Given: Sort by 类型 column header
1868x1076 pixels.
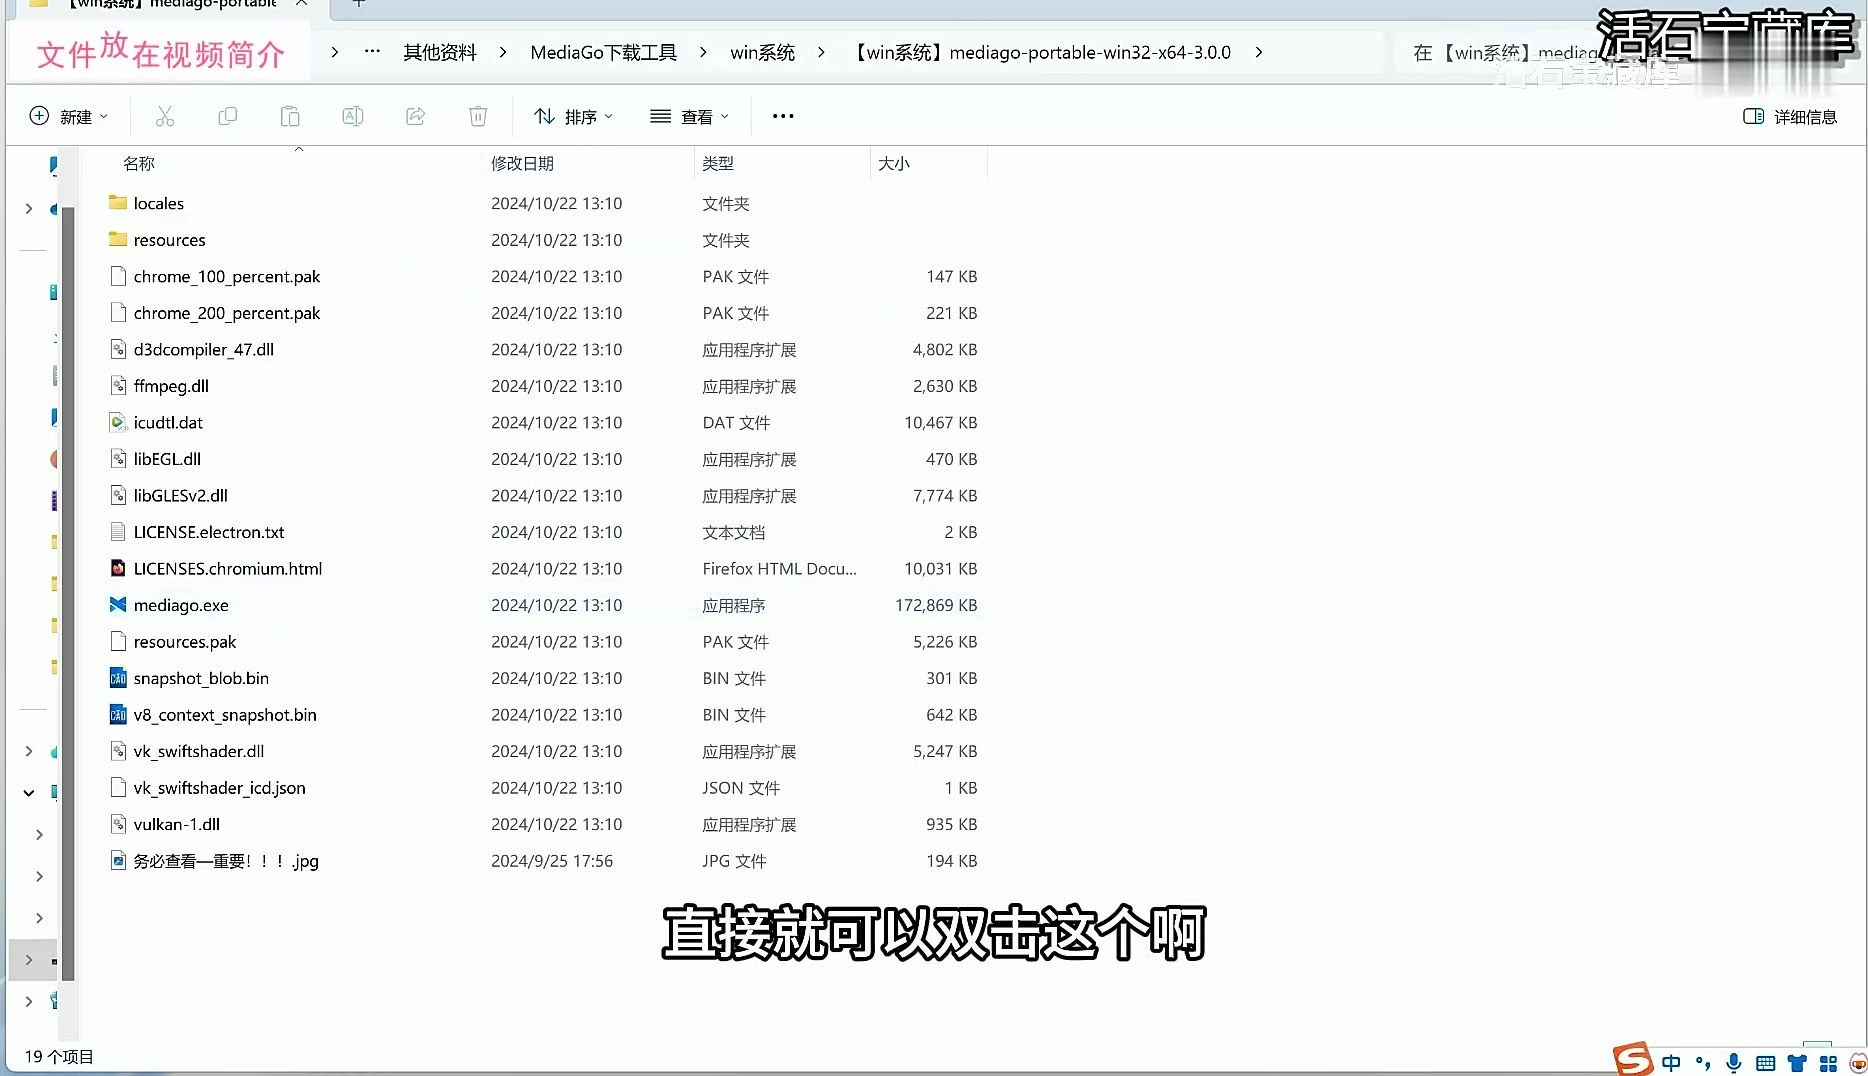Looking at the screenshot, I should tap(718, 163).
